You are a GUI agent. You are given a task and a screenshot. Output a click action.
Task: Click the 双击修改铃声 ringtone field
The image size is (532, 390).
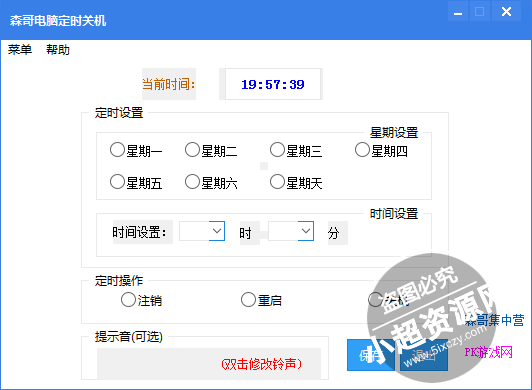point(209,364)
